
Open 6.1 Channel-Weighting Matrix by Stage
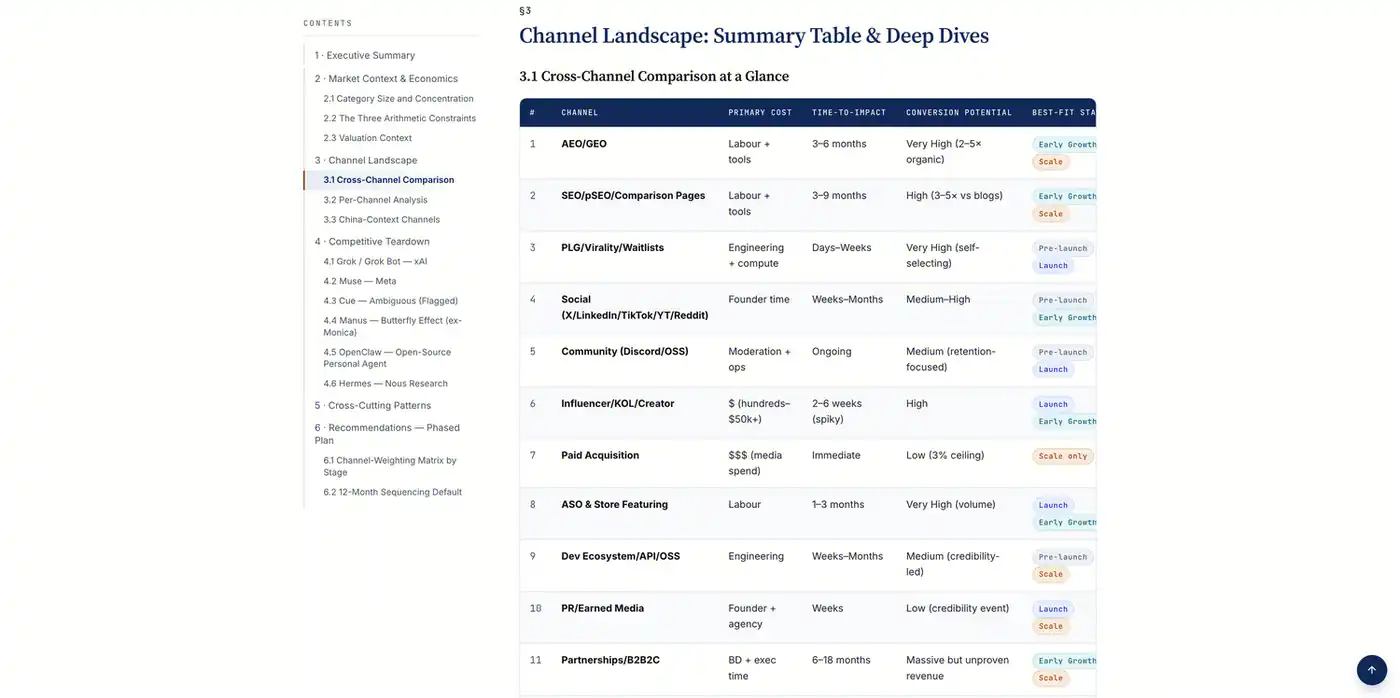389,466
